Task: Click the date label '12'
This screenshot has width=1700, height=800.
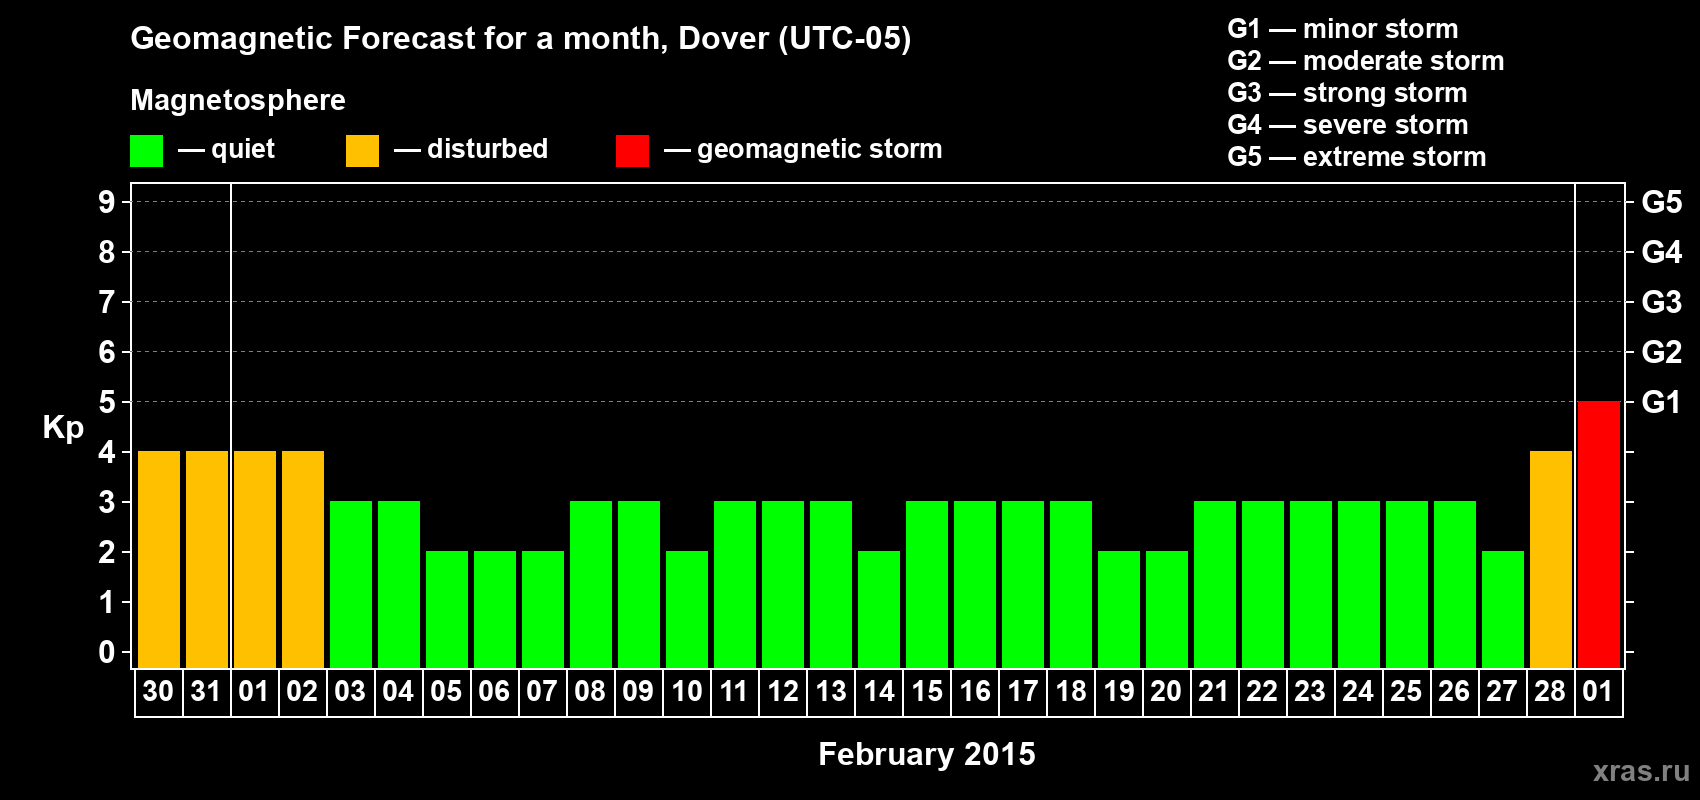Action: 783,691
